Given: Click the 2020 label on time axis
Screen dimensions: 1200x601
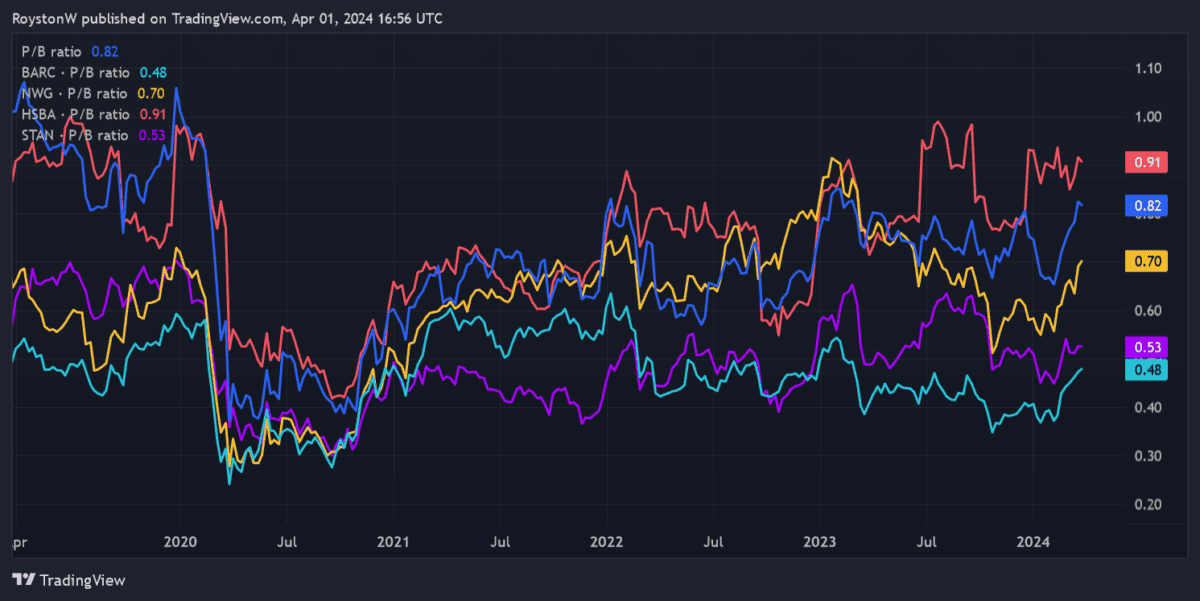Looking at the screenshot, I should pos(180,543).
